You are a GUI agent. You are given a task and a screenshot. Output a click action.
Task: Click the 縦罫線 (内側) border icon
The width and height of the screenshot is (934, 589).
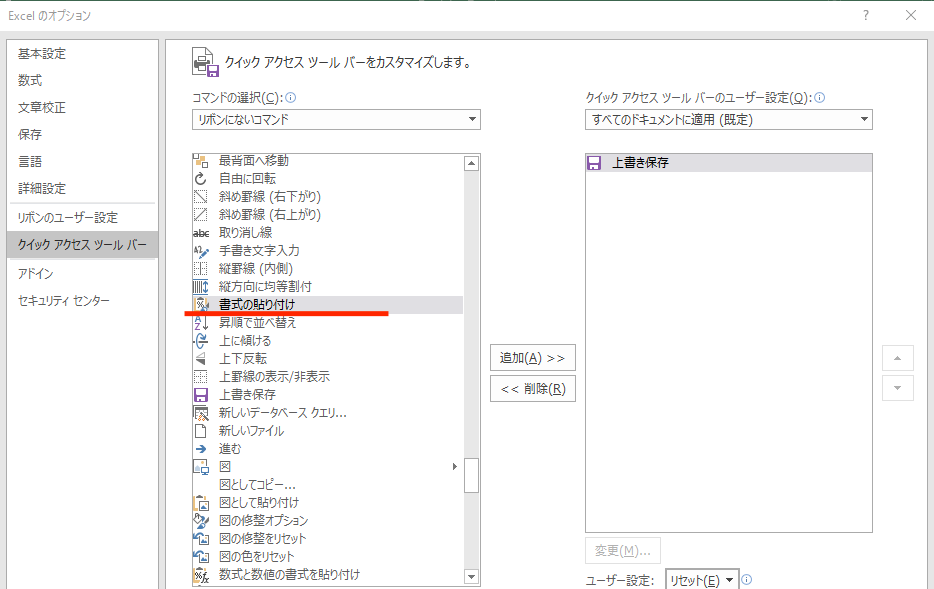tap(201, 269)
